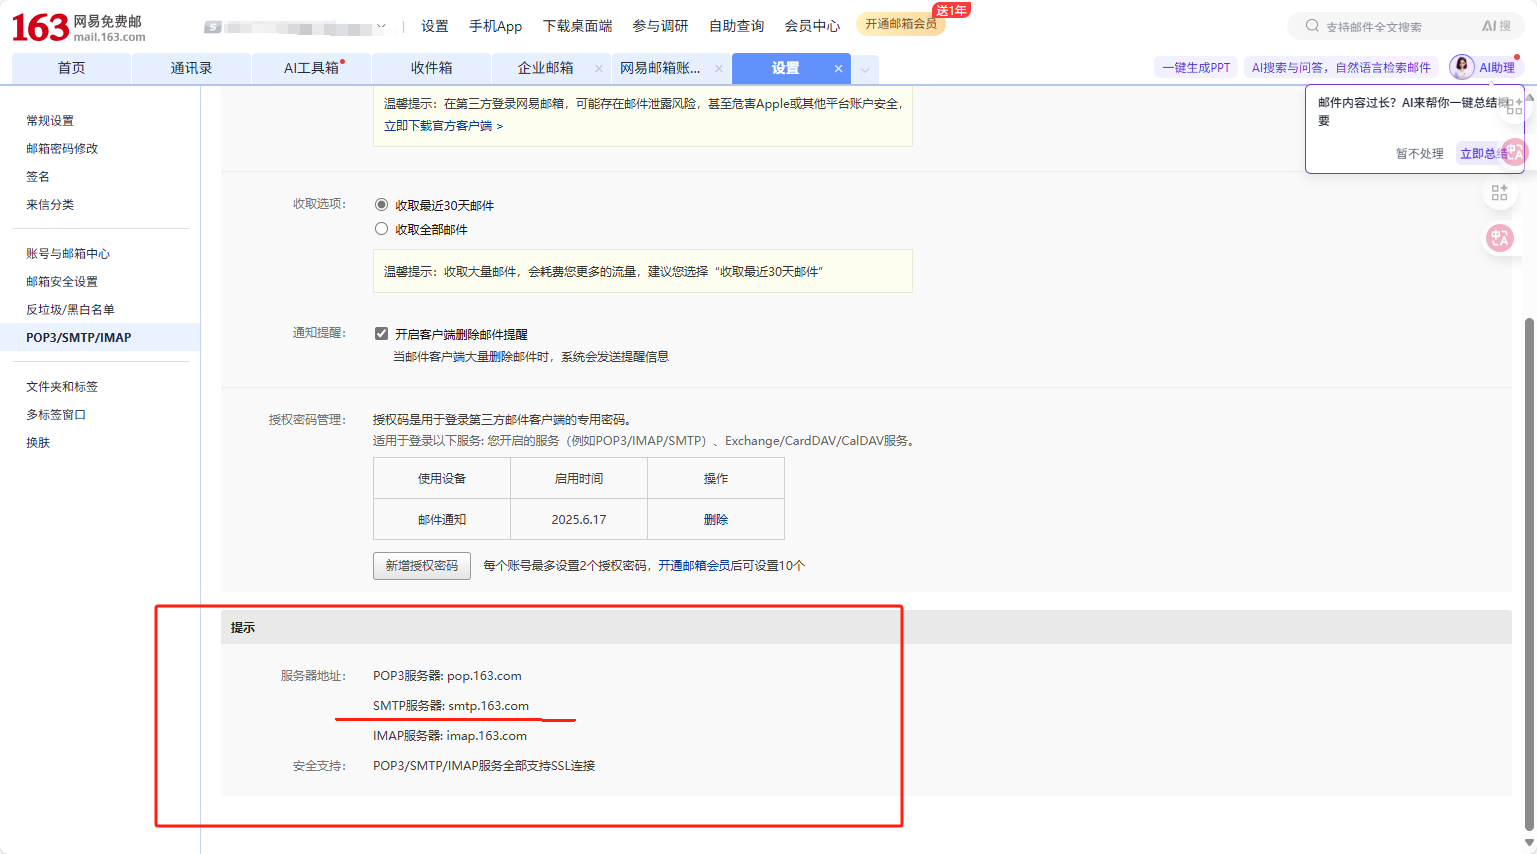Select the 收取全部邮件 radio button
Screen dimensions: 1537x854
(x=381, y=228)
